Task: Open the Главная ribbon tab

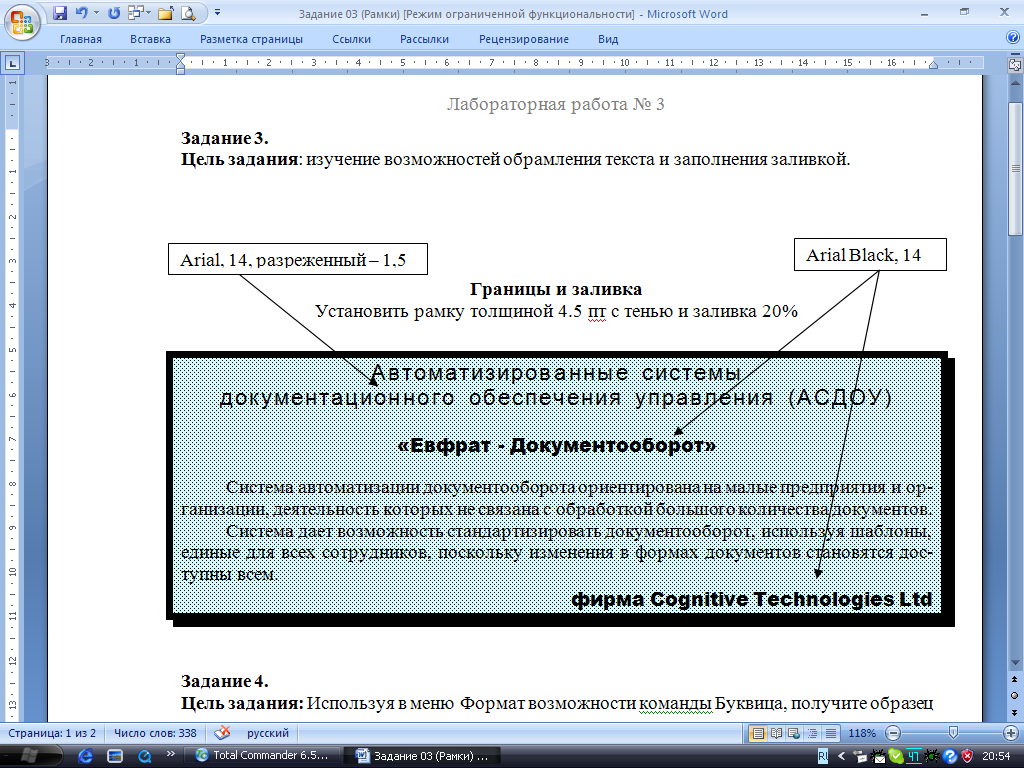Action: pyautogui.click(x=81, y=39)
